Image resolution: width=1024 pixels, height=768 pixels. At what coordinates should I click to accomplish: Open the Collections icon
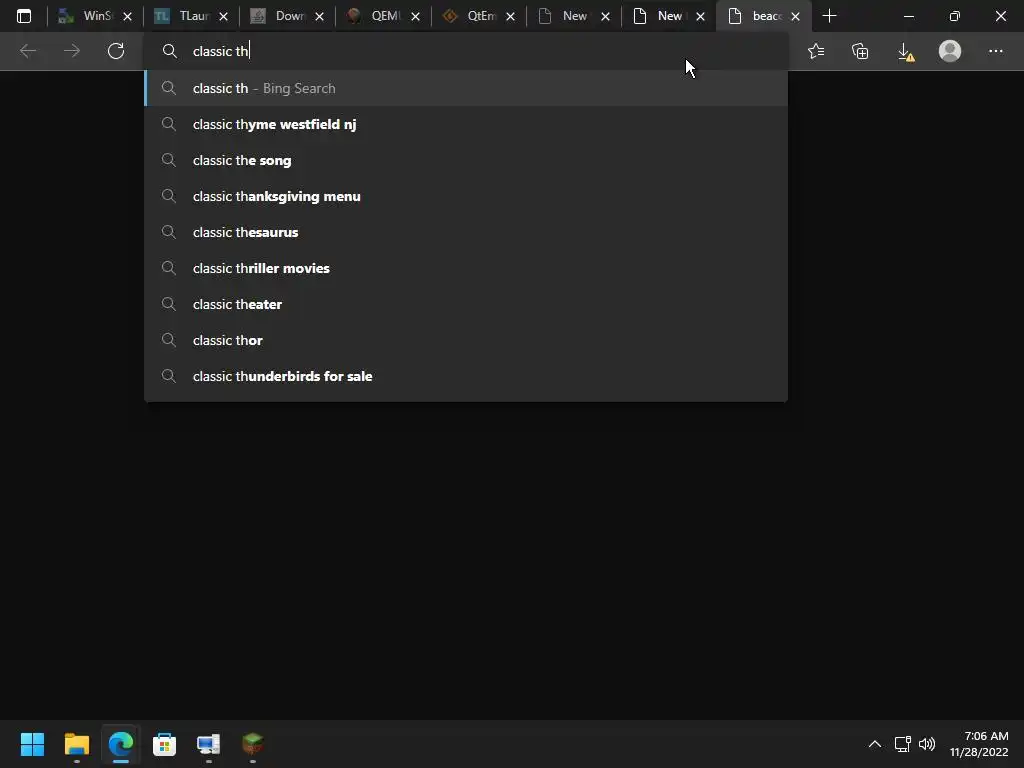[861, 51]
